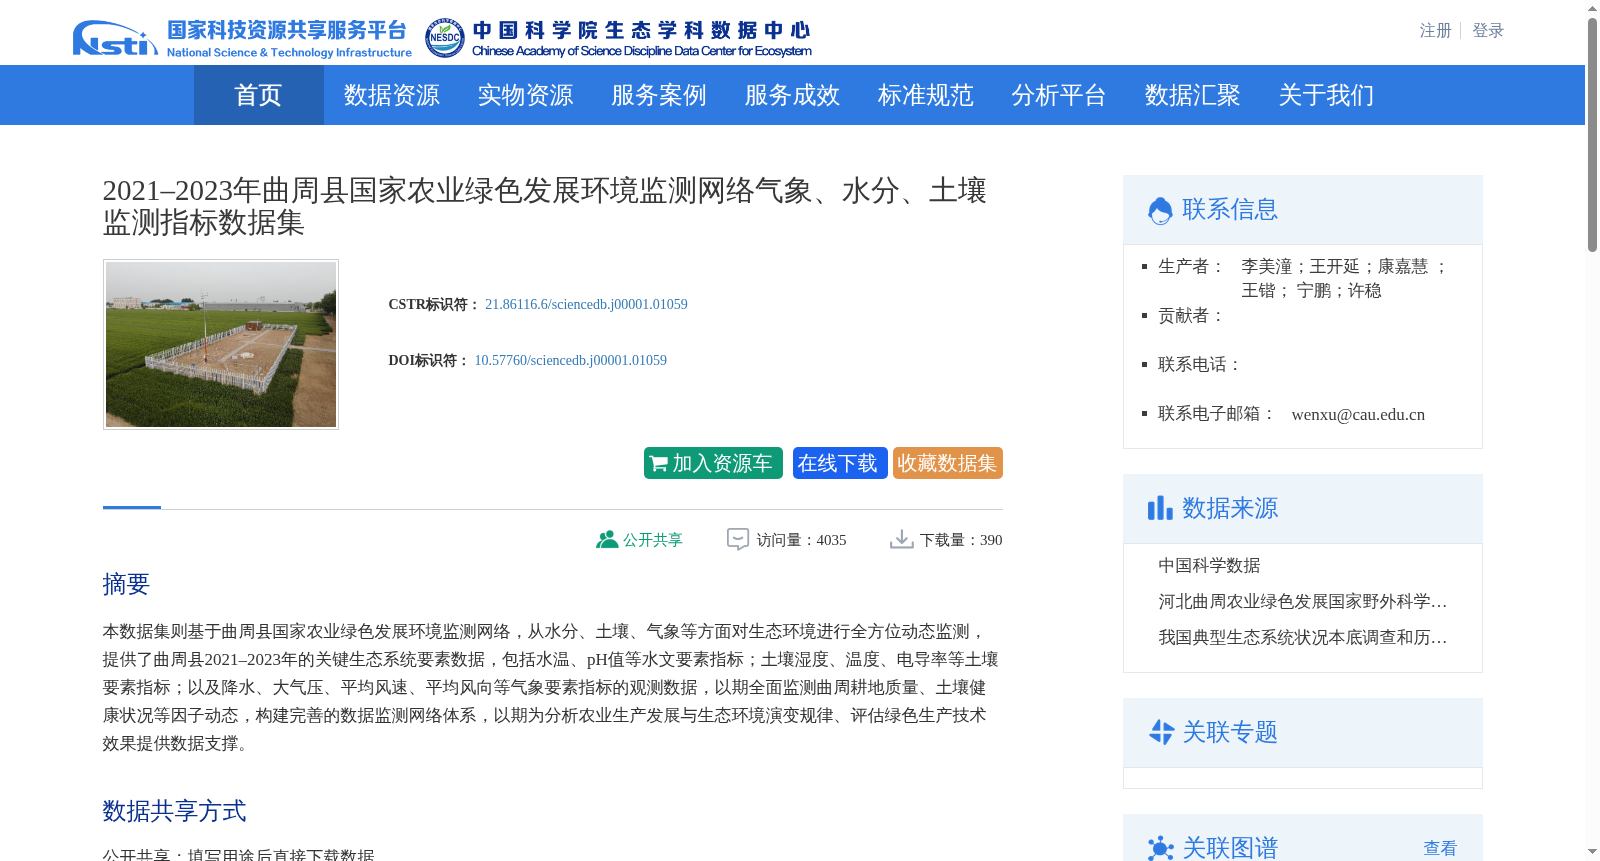1600x861 pixels.
Task: Open the DOI identifier link
Action: tap(570, 360)
